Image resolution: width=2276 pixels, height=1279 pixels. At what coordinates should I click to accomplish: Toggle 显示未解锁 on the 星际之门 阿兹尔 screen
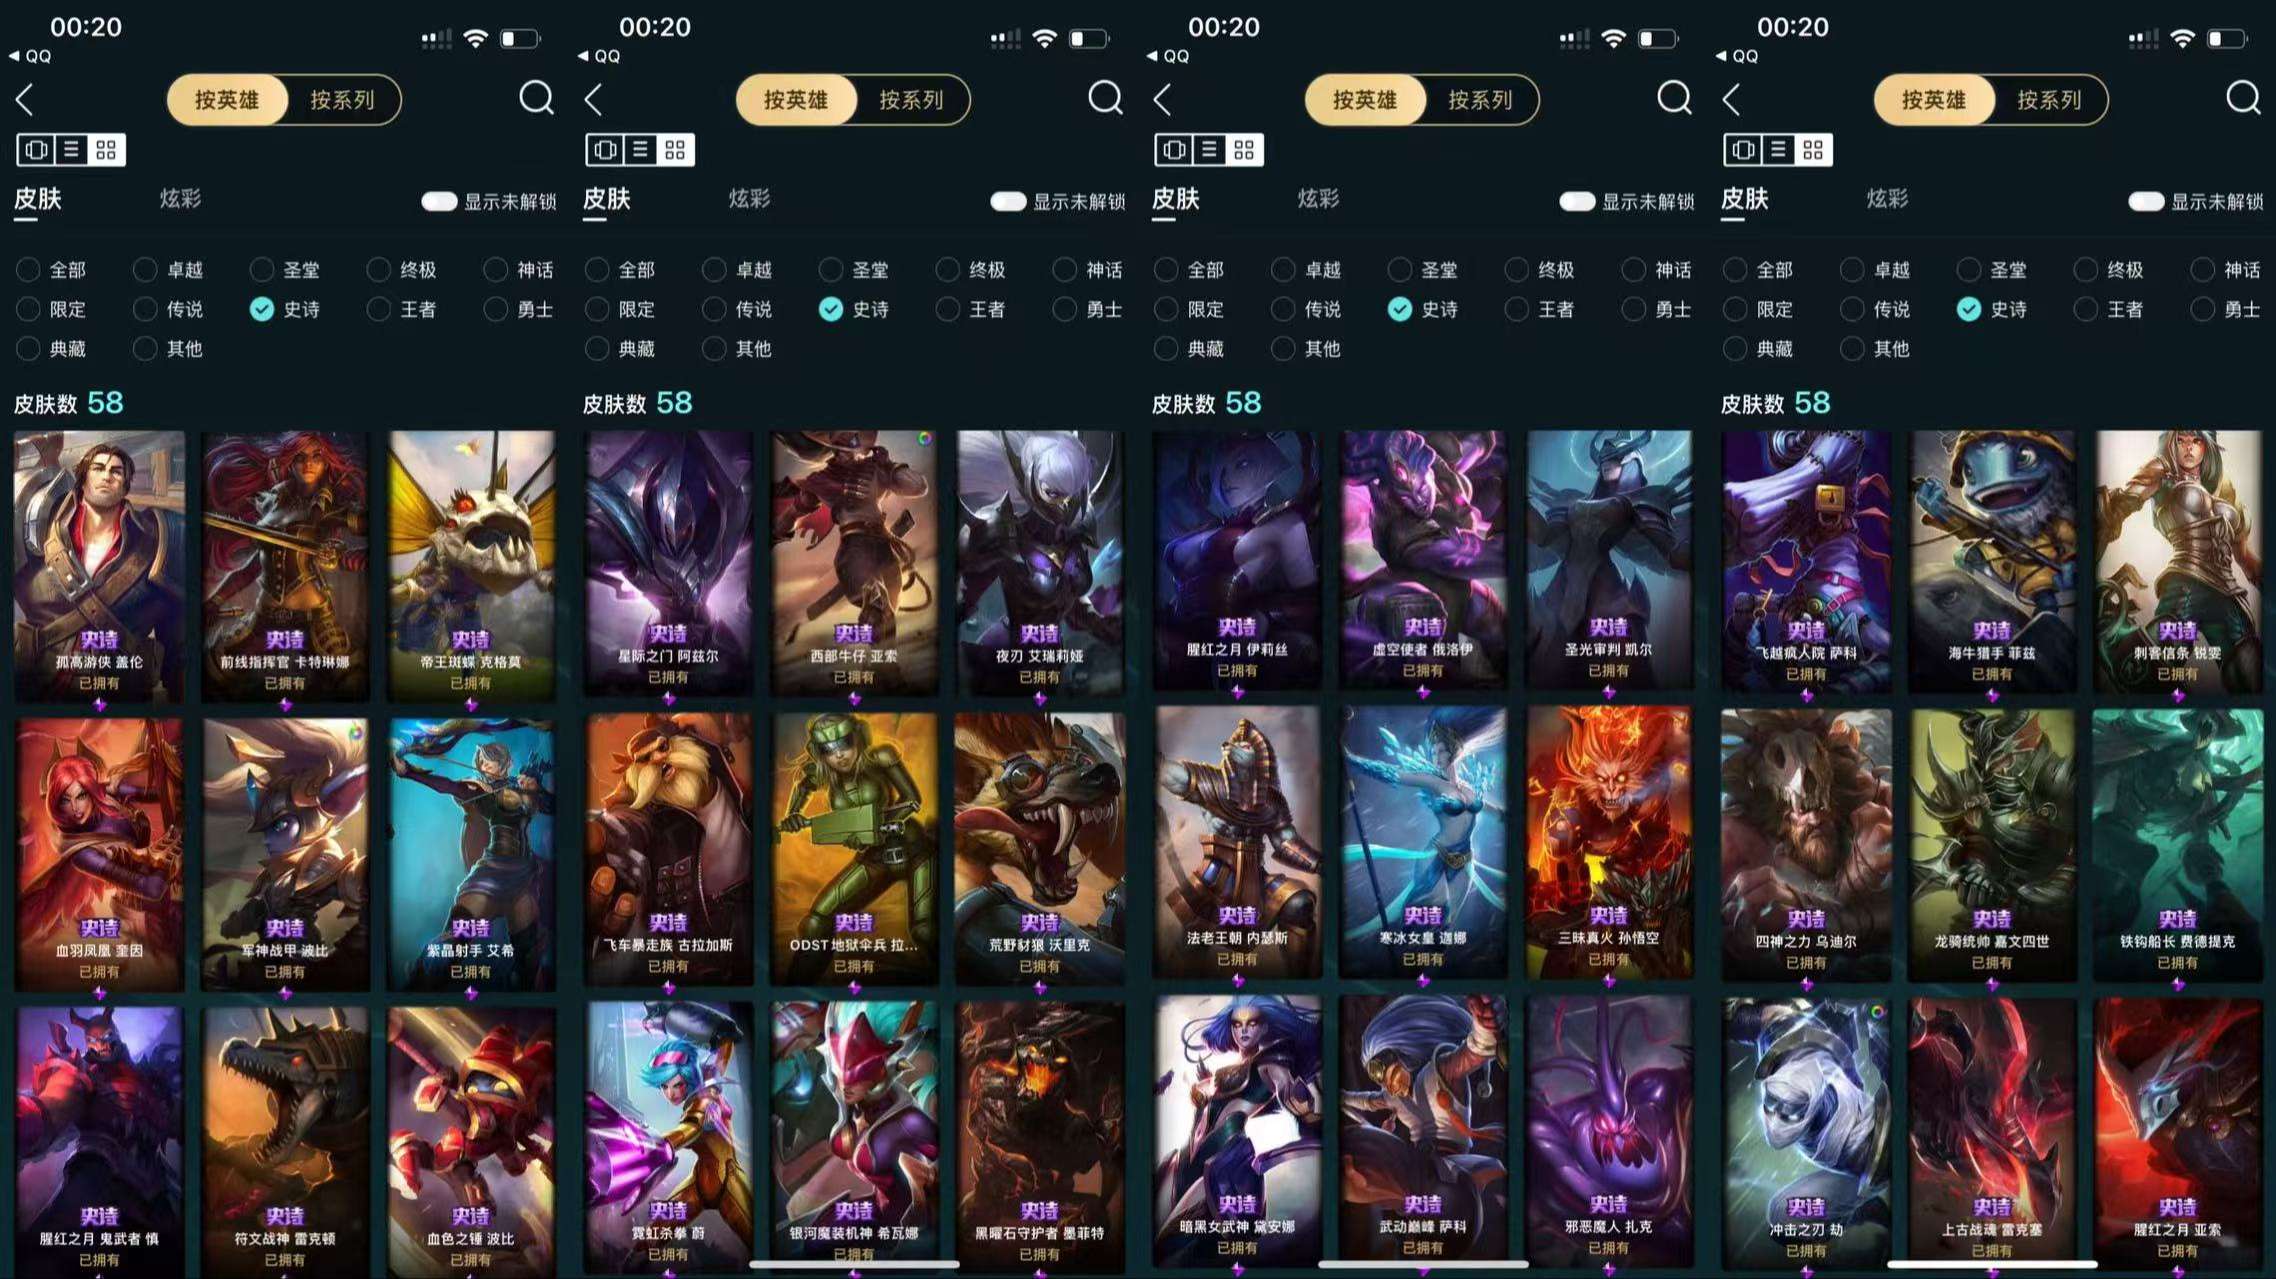[x=1008, y=201]
